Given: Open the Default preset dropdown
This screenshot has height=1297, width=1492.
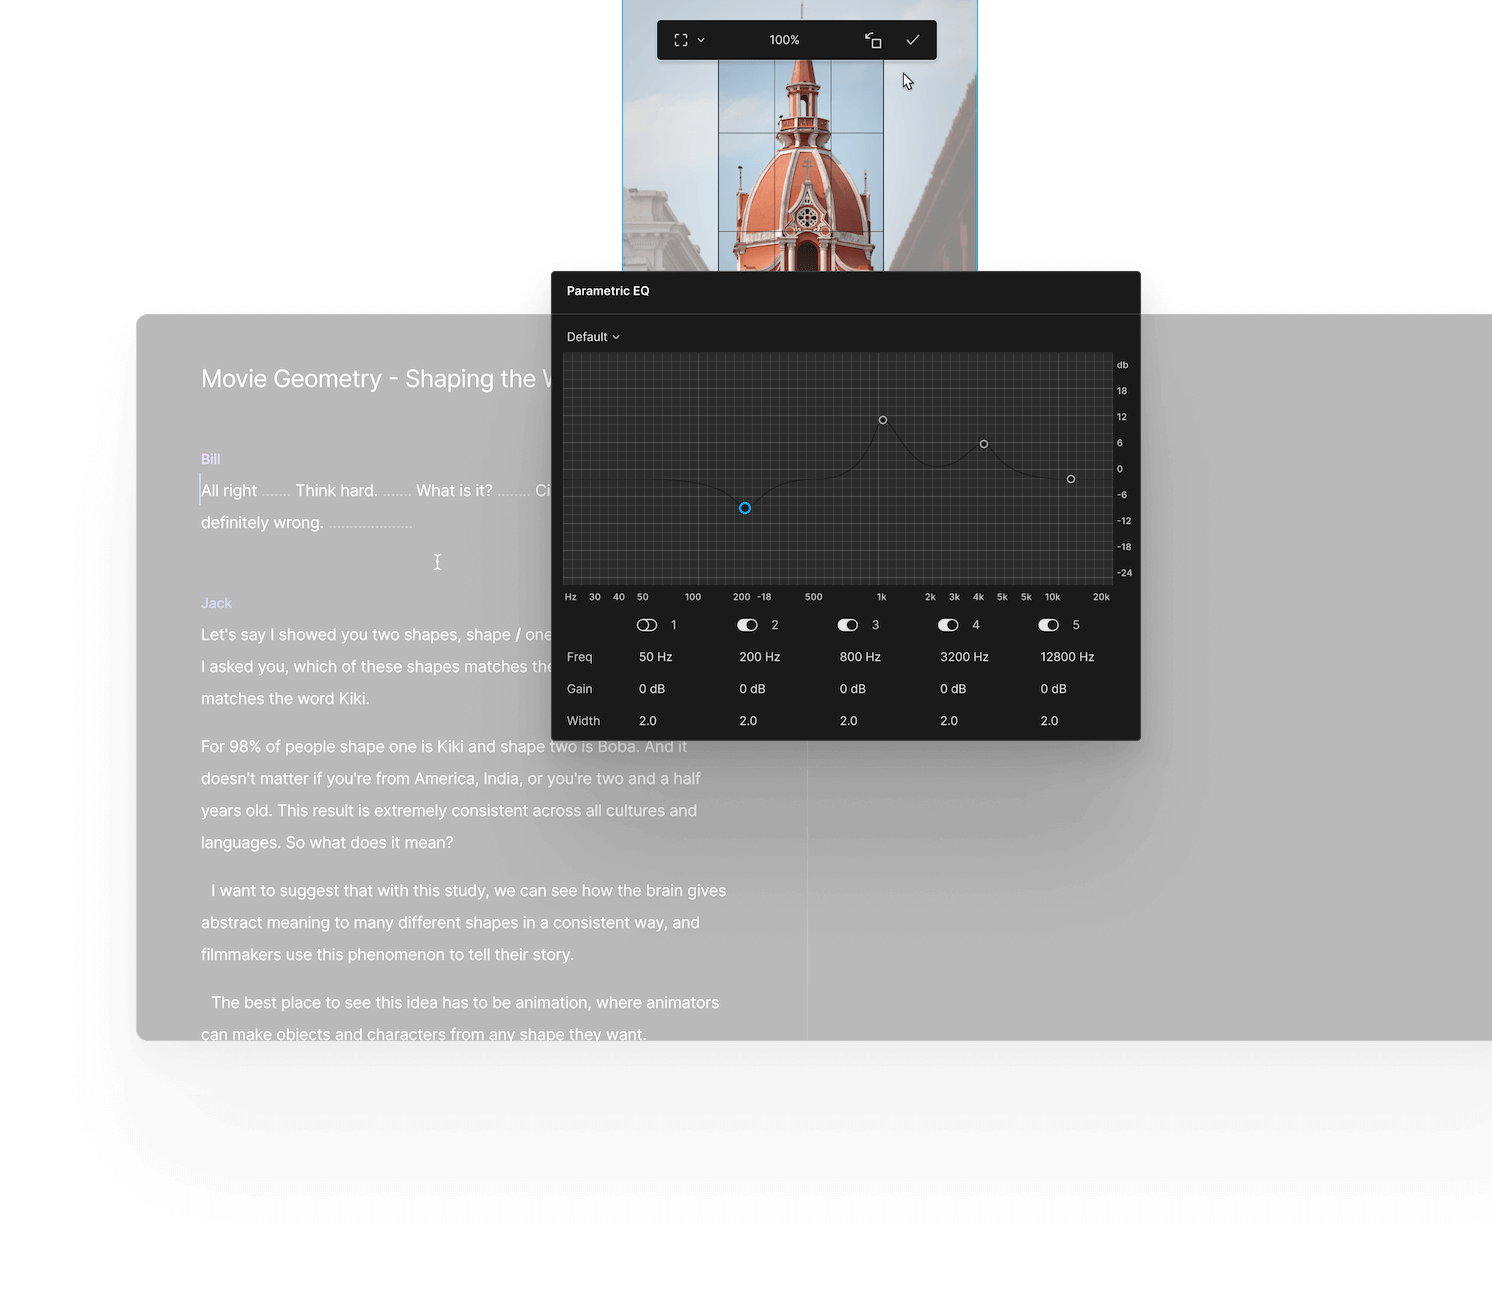Looking at the screenshot, I should pos(593,337).
